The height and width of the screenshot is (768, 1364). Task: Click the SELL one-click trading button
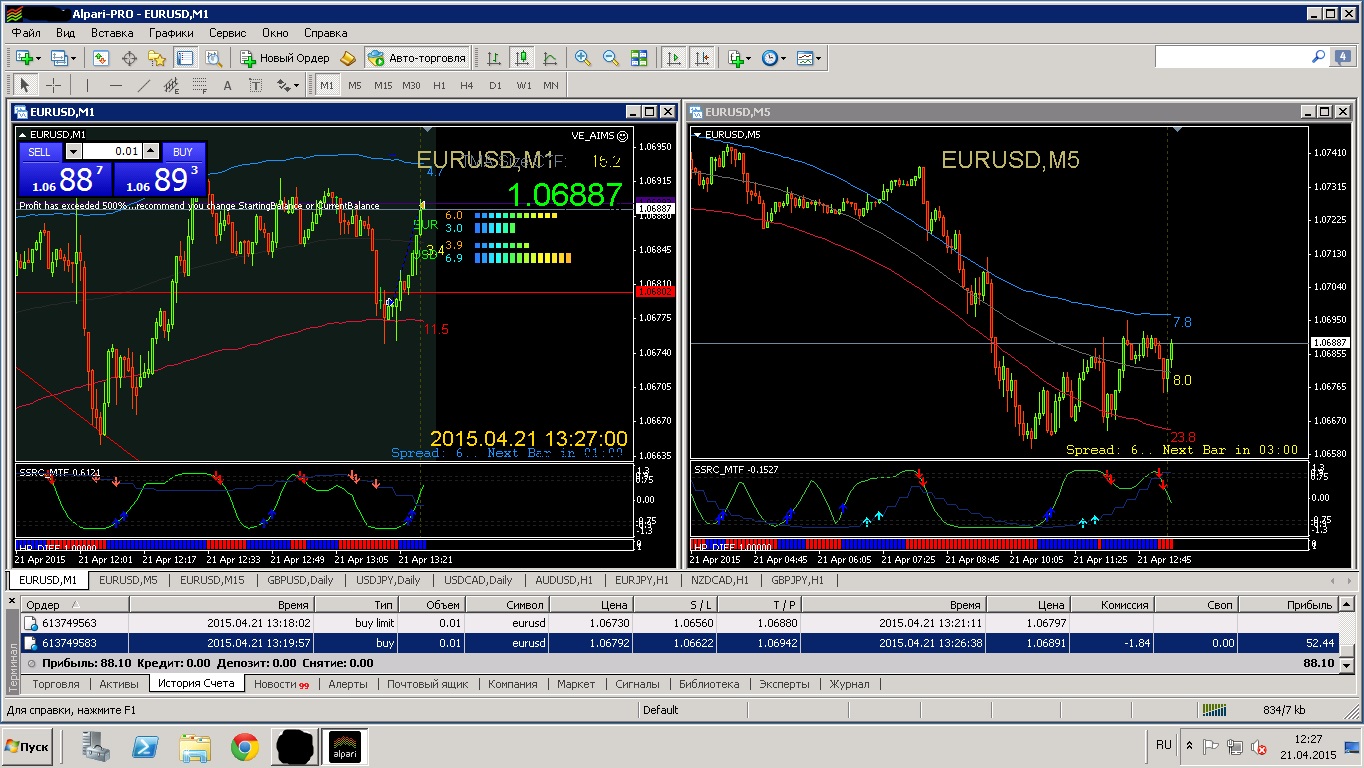pyautogui.click(x=39, y=152)
